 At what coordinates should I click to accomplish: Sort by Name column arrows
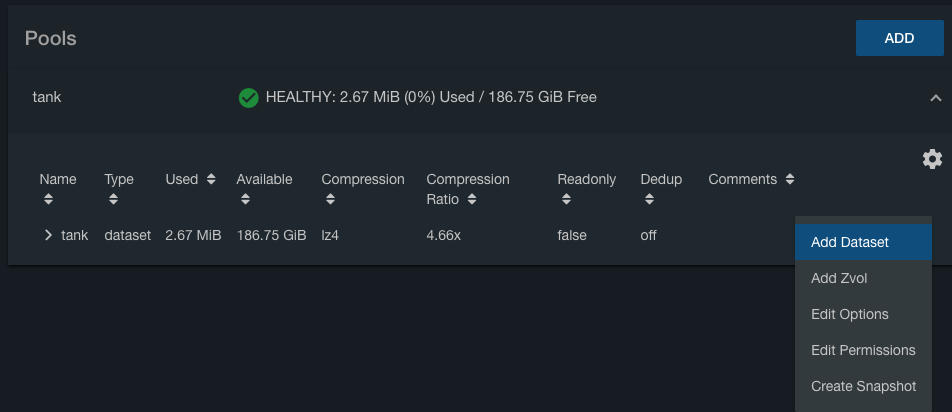coord(45,199)
